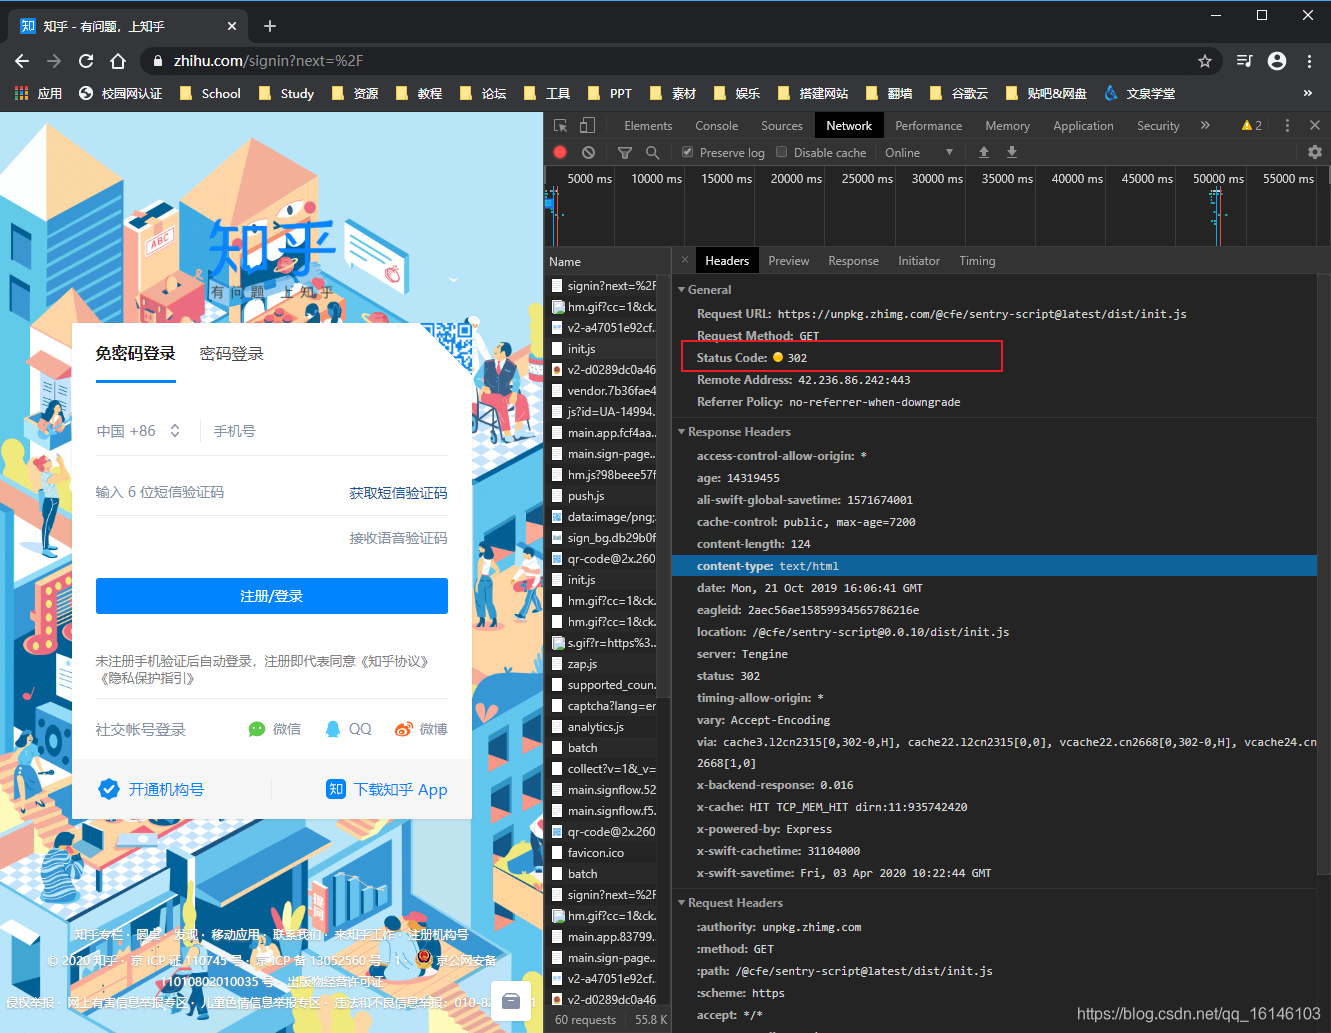The width and height of the screenshot is (1331, 1033).
Task: Open country code 中国 +86 selector
Action: (138, 431)
